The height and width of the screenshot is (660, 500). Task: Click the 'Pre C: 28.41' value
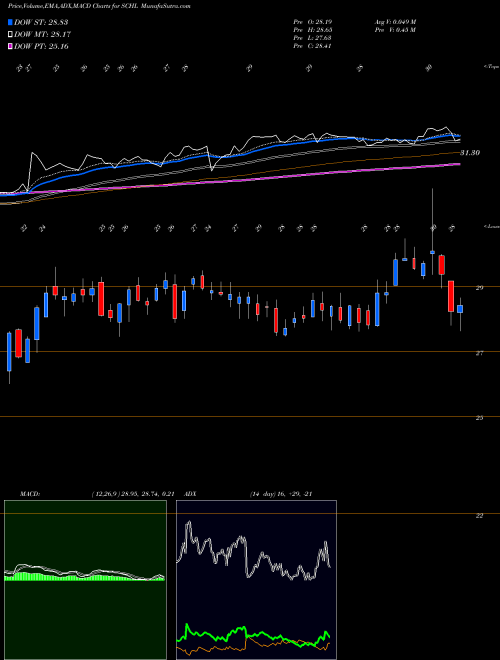pos(313,46)
